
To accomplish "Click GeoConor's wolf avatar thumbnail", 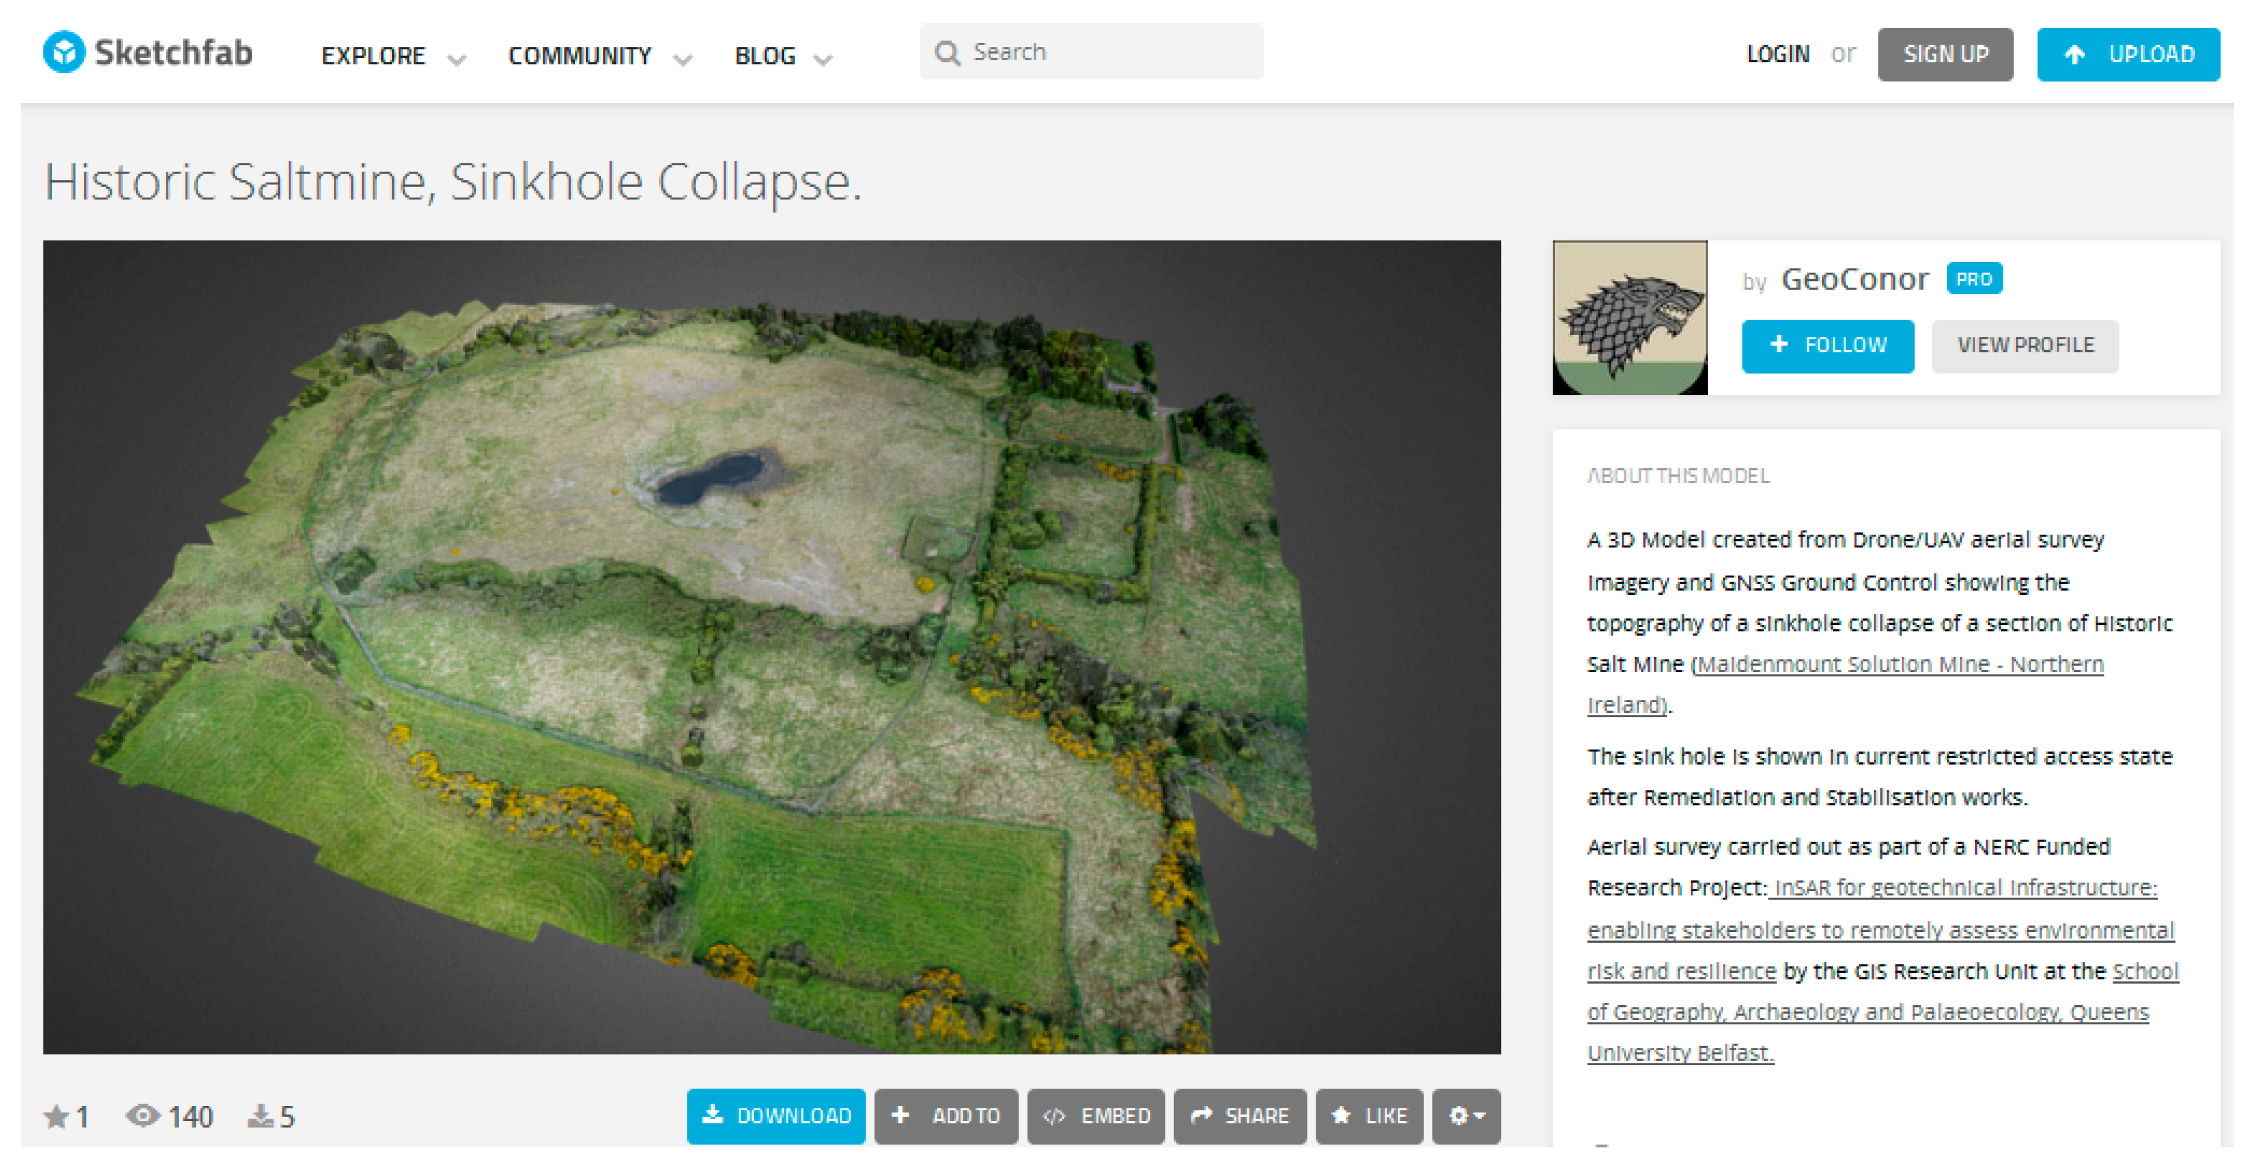I will click(1629, 318).
